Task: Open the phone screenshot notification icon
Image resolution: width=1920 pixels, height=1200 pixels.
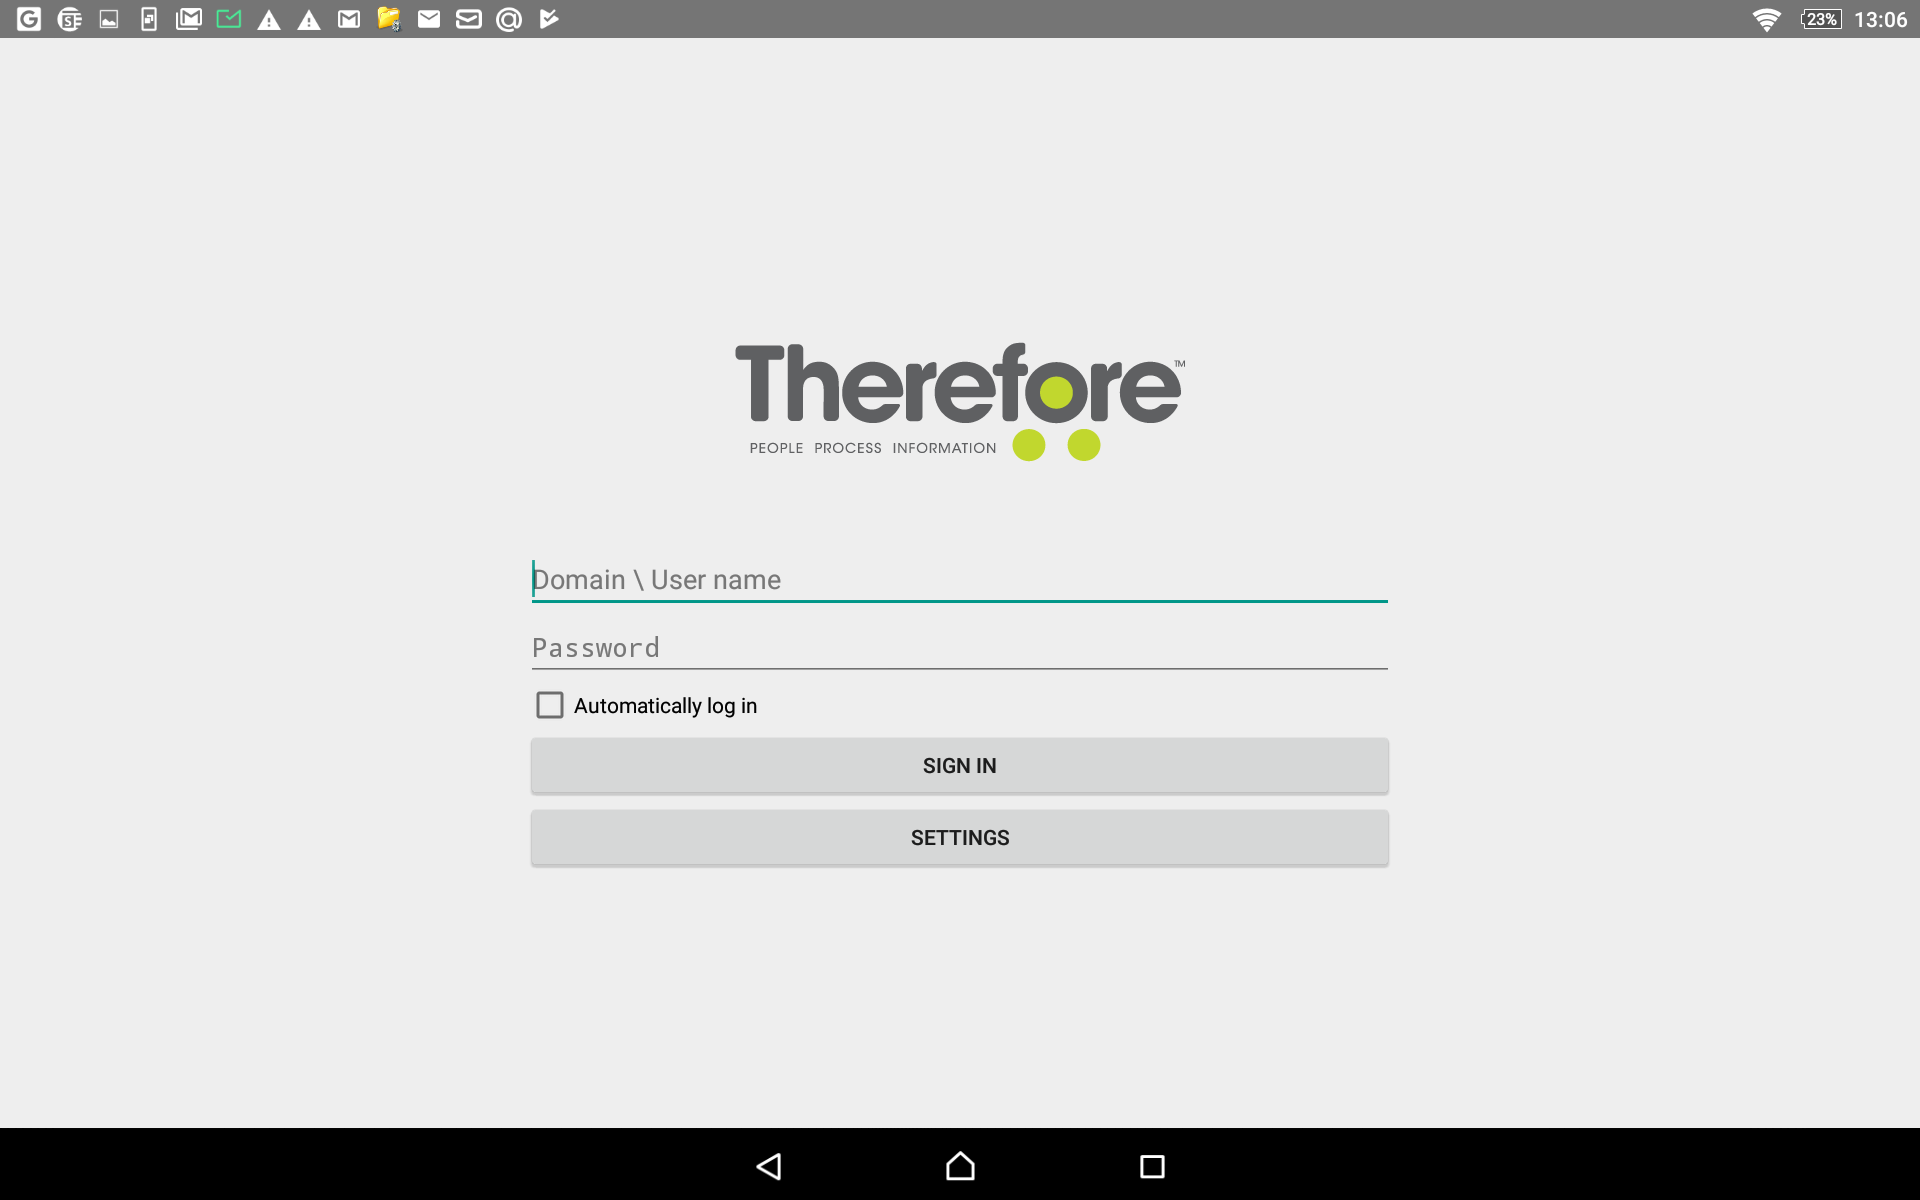Action: coord(149,19)
